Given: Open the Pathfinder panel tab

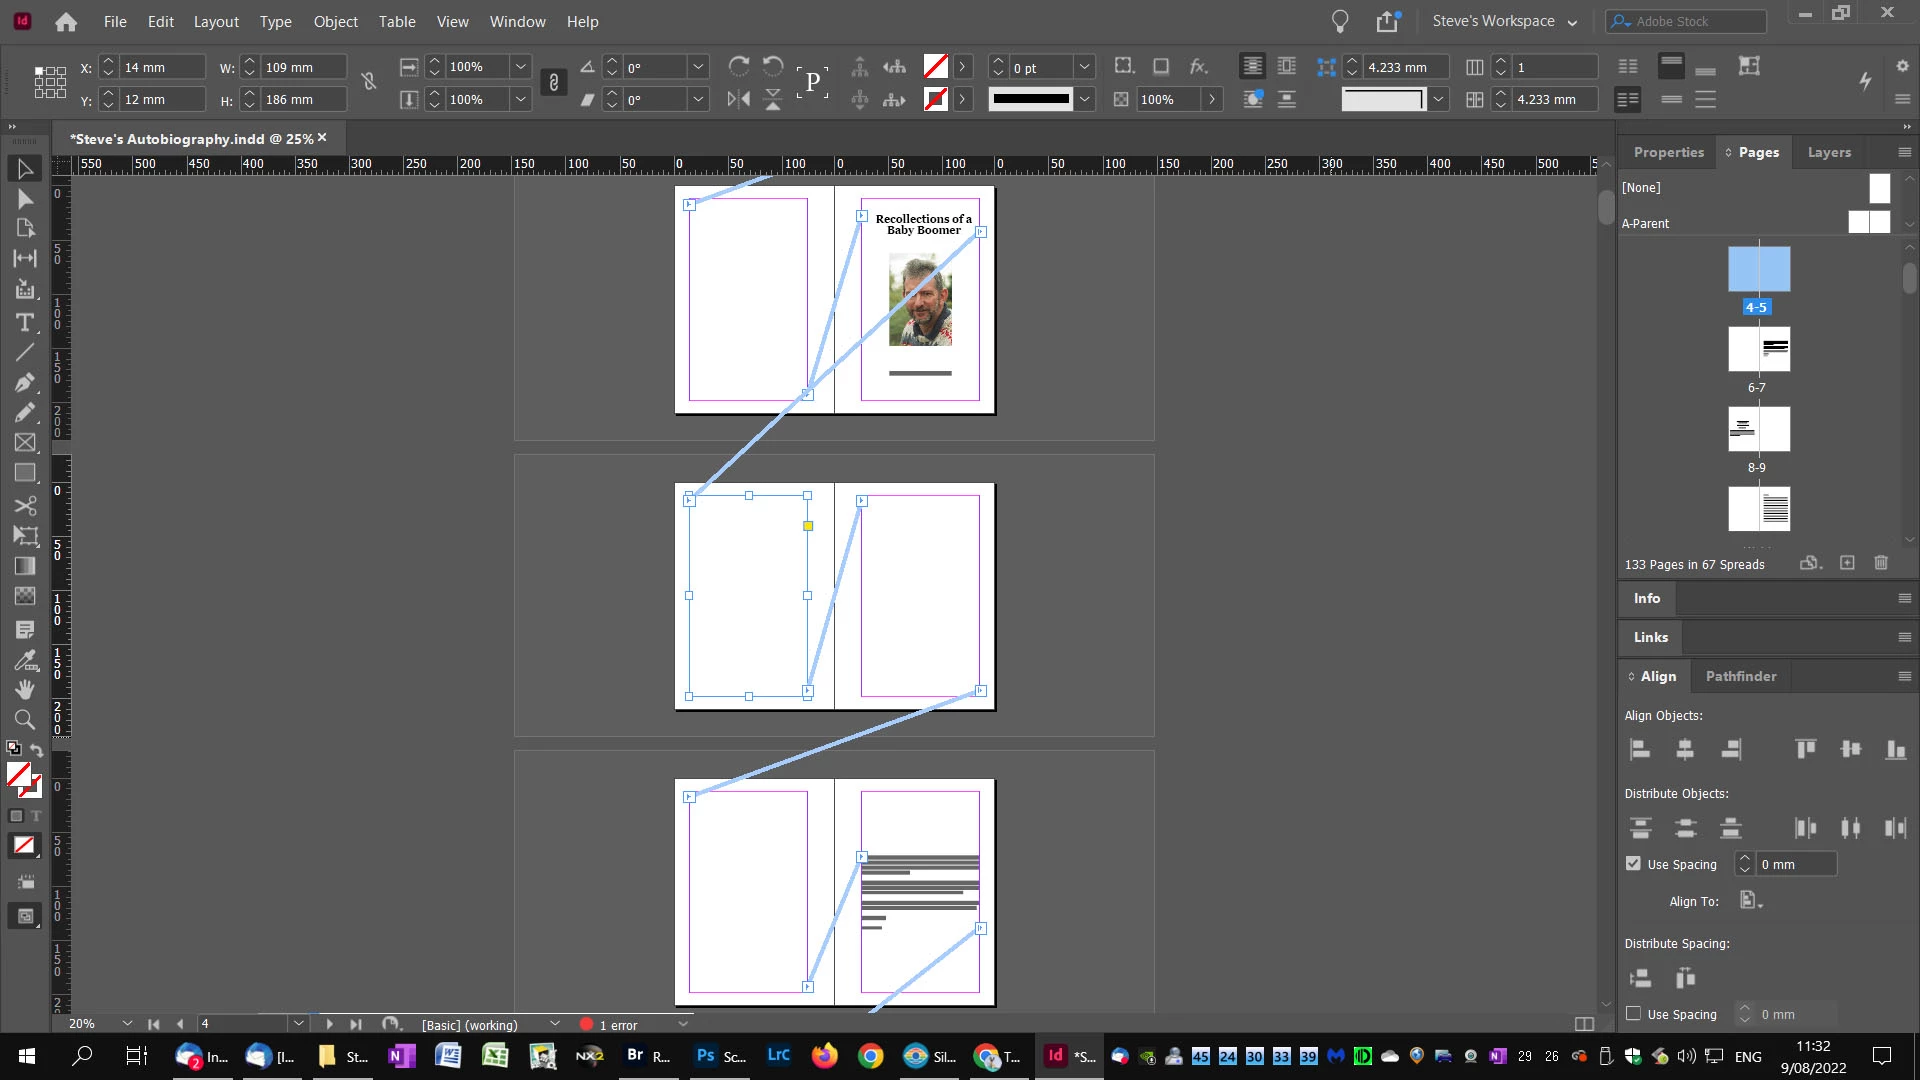Looking at the screenshot, I should [x=1740, y=676].
